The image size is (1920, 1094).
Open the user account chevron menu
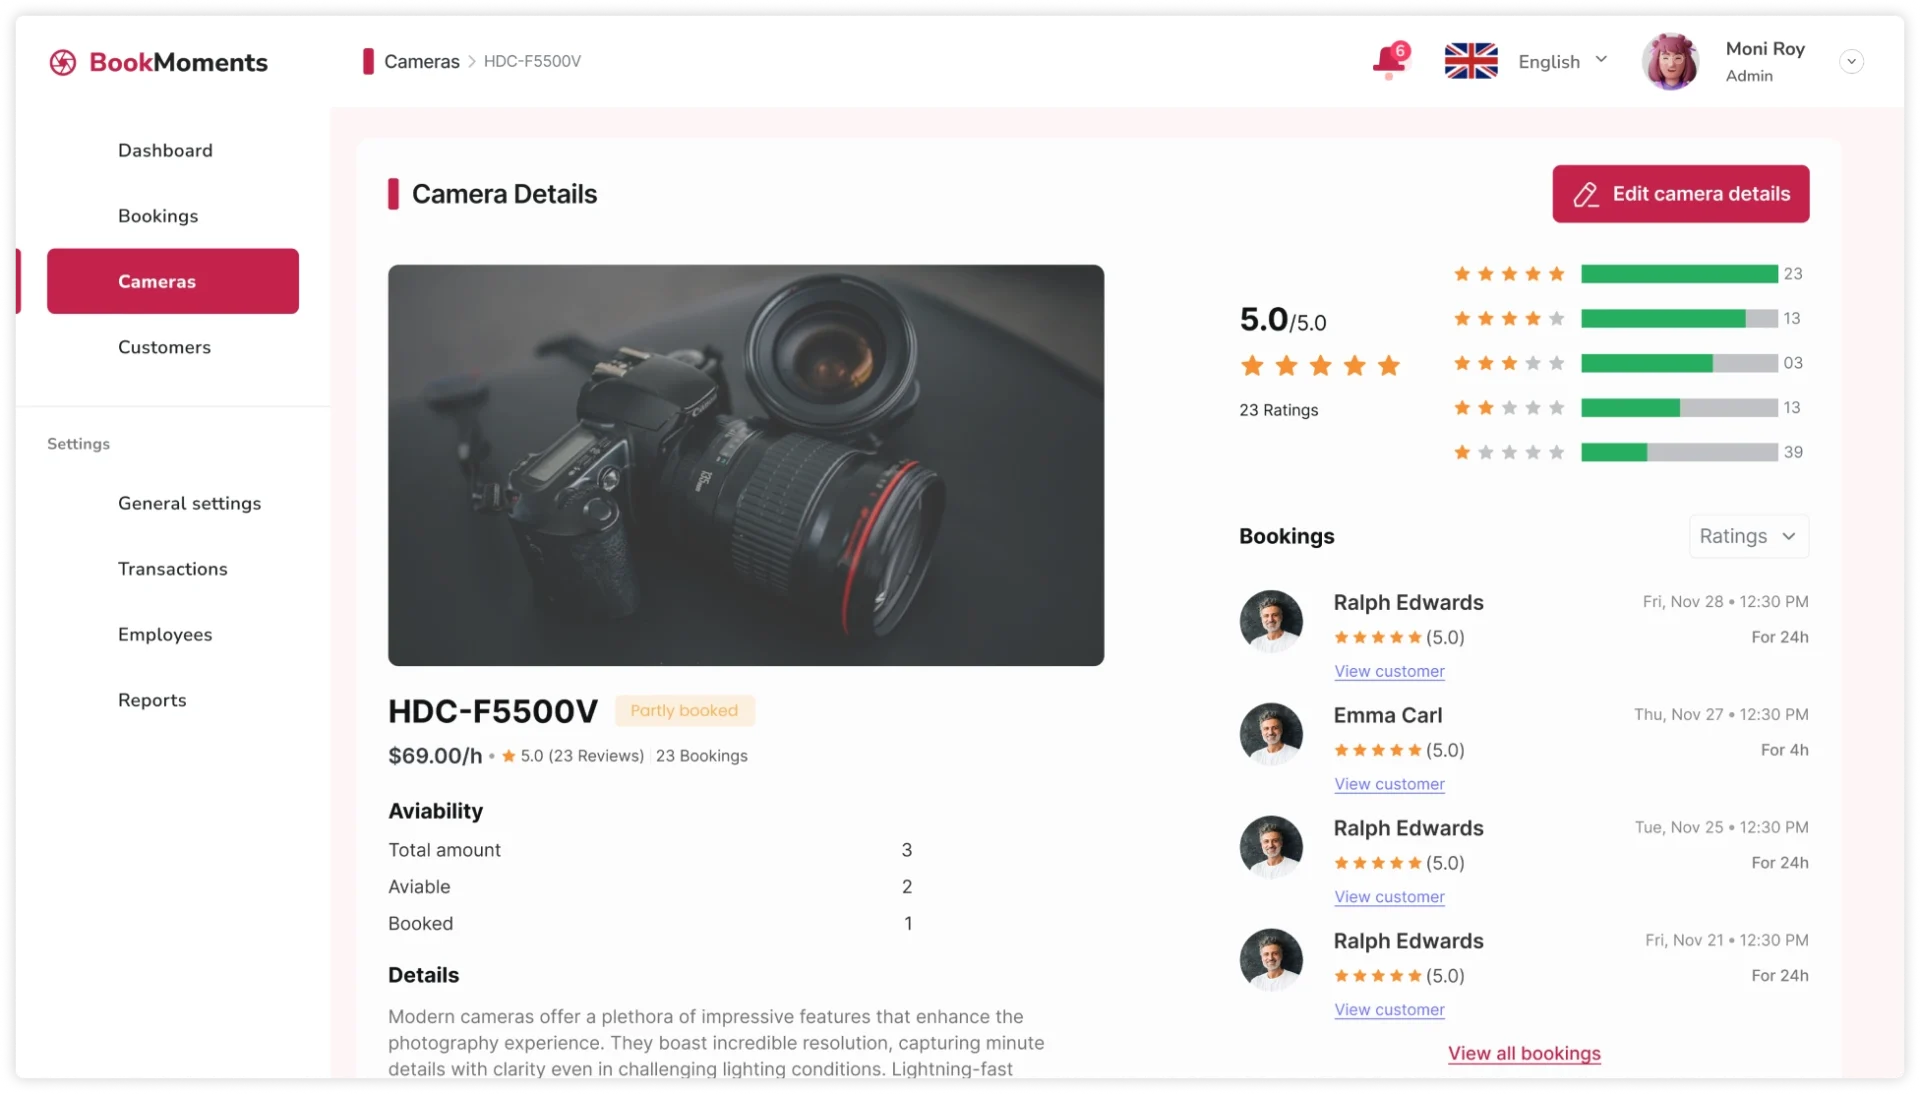pyautogui.click(x=1851, y=61)
